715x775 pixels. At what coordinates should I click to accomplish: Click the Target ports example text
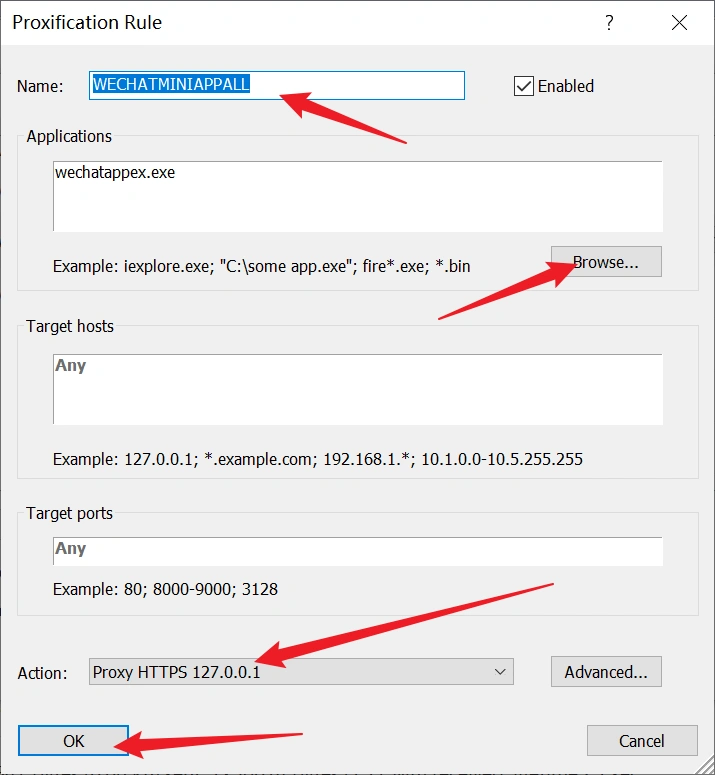pos(165,589)
